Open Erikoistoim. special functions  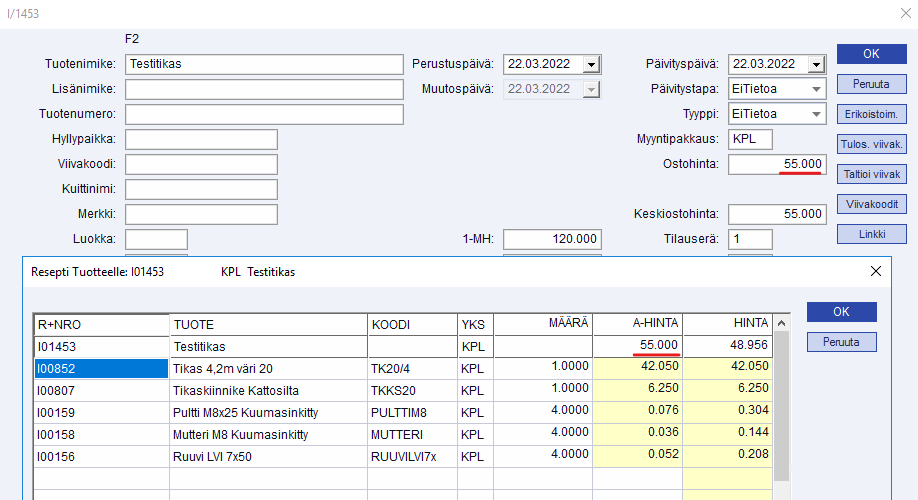871,114
